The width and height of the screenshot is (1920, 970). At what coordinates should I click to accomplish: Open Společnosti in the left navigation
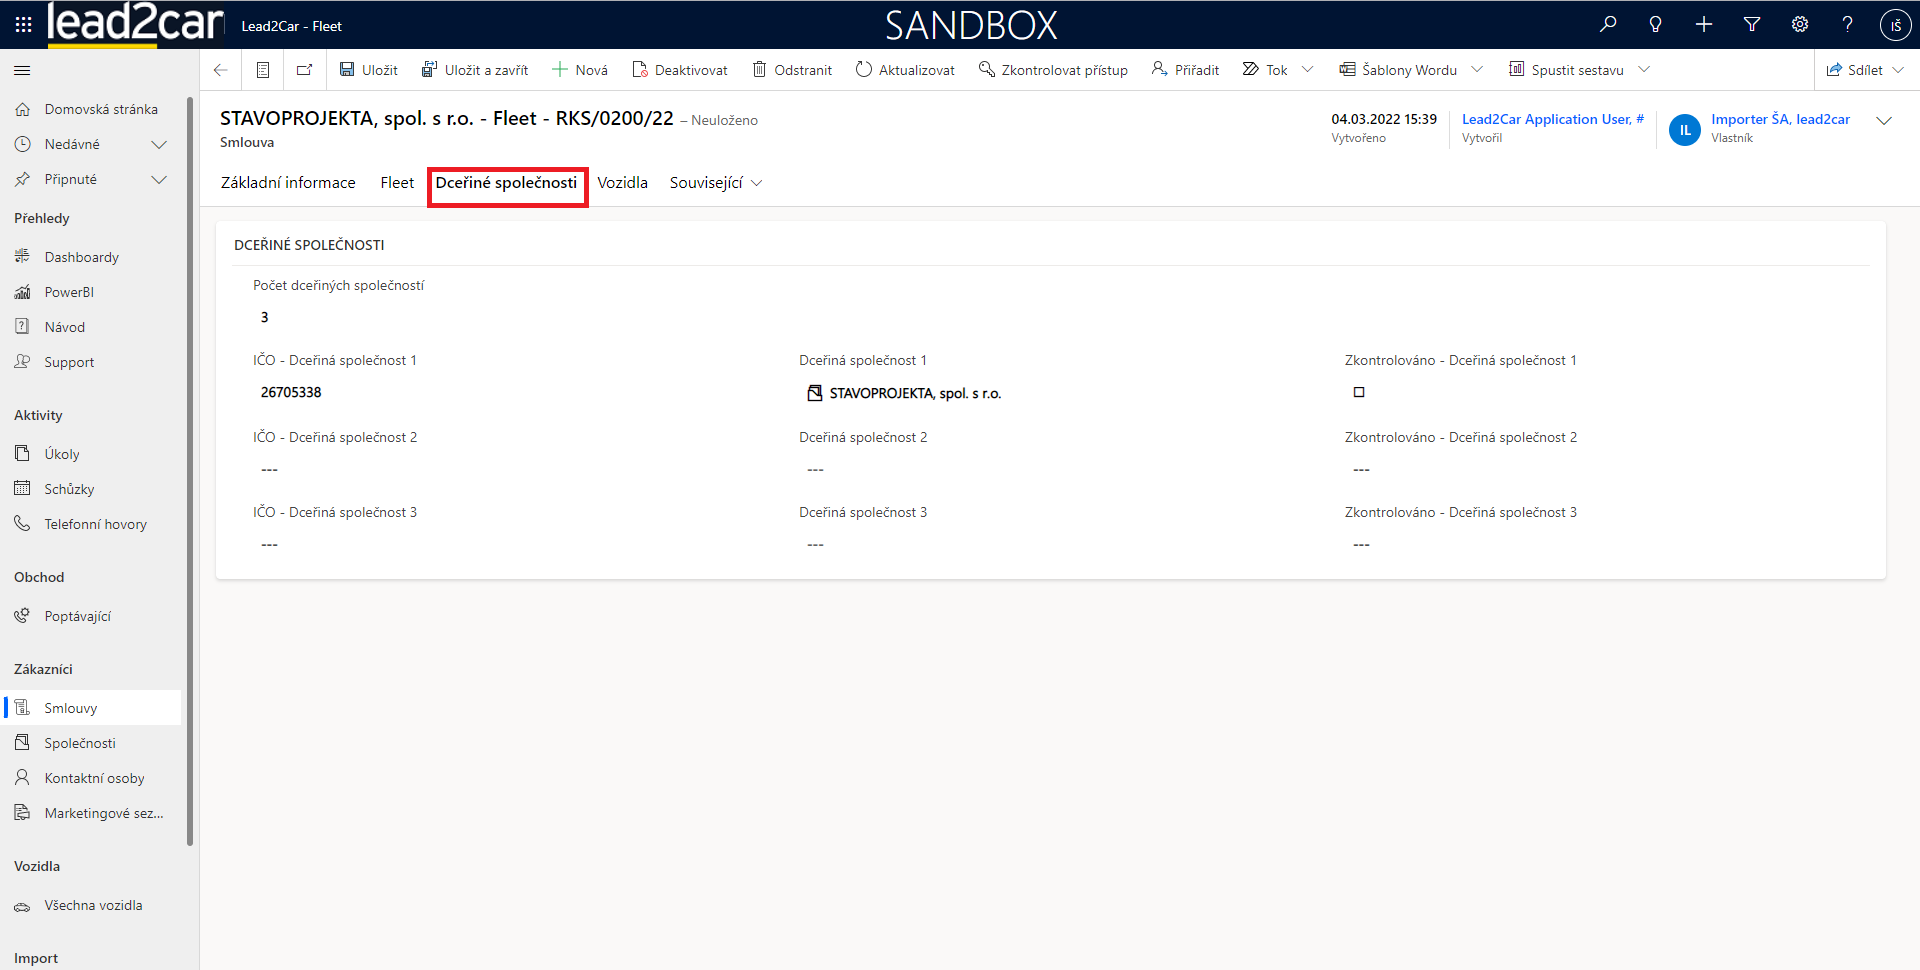[80, 743]
